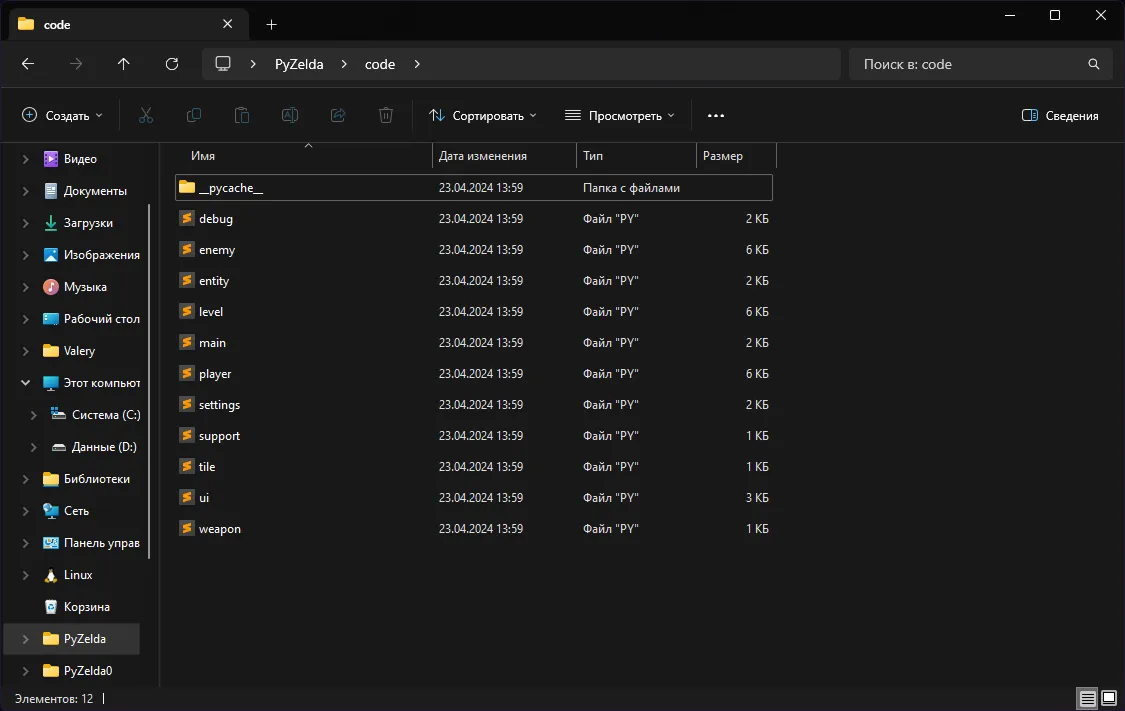
Task: Expand the Система (C:) tree node
Action: [x=34, y=415]
